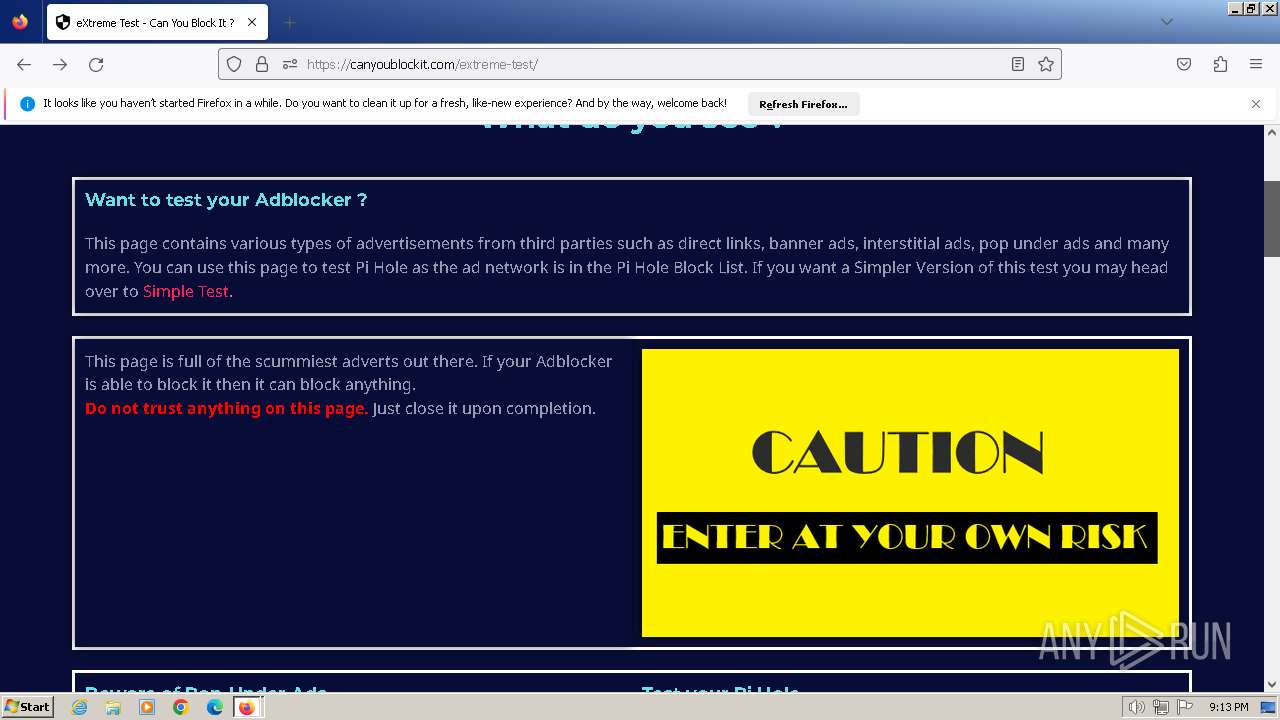Launch Internet Explorer from taskbar
This screenshot has height=720, width=1280.
79,707
